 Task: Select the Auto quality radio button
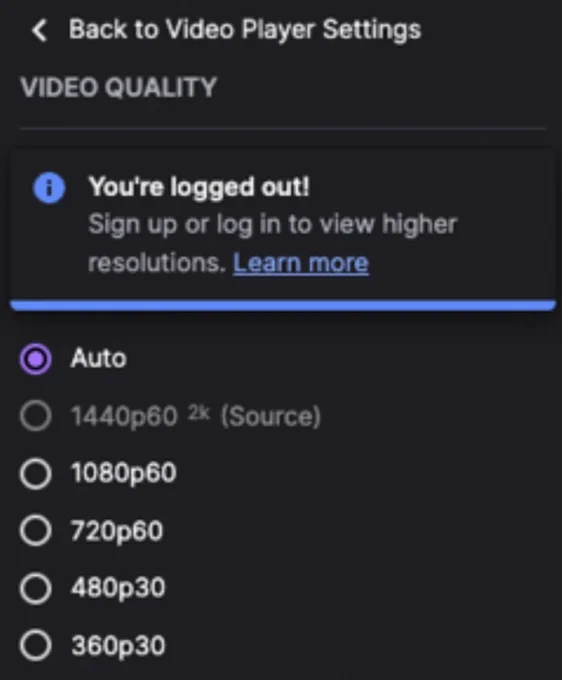pyautogui.click(x=36, y=359)
